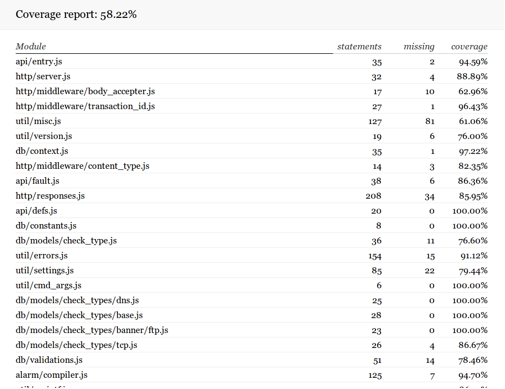
Task: Open the api/entry.js module link
Action: (x=39, y=62)
